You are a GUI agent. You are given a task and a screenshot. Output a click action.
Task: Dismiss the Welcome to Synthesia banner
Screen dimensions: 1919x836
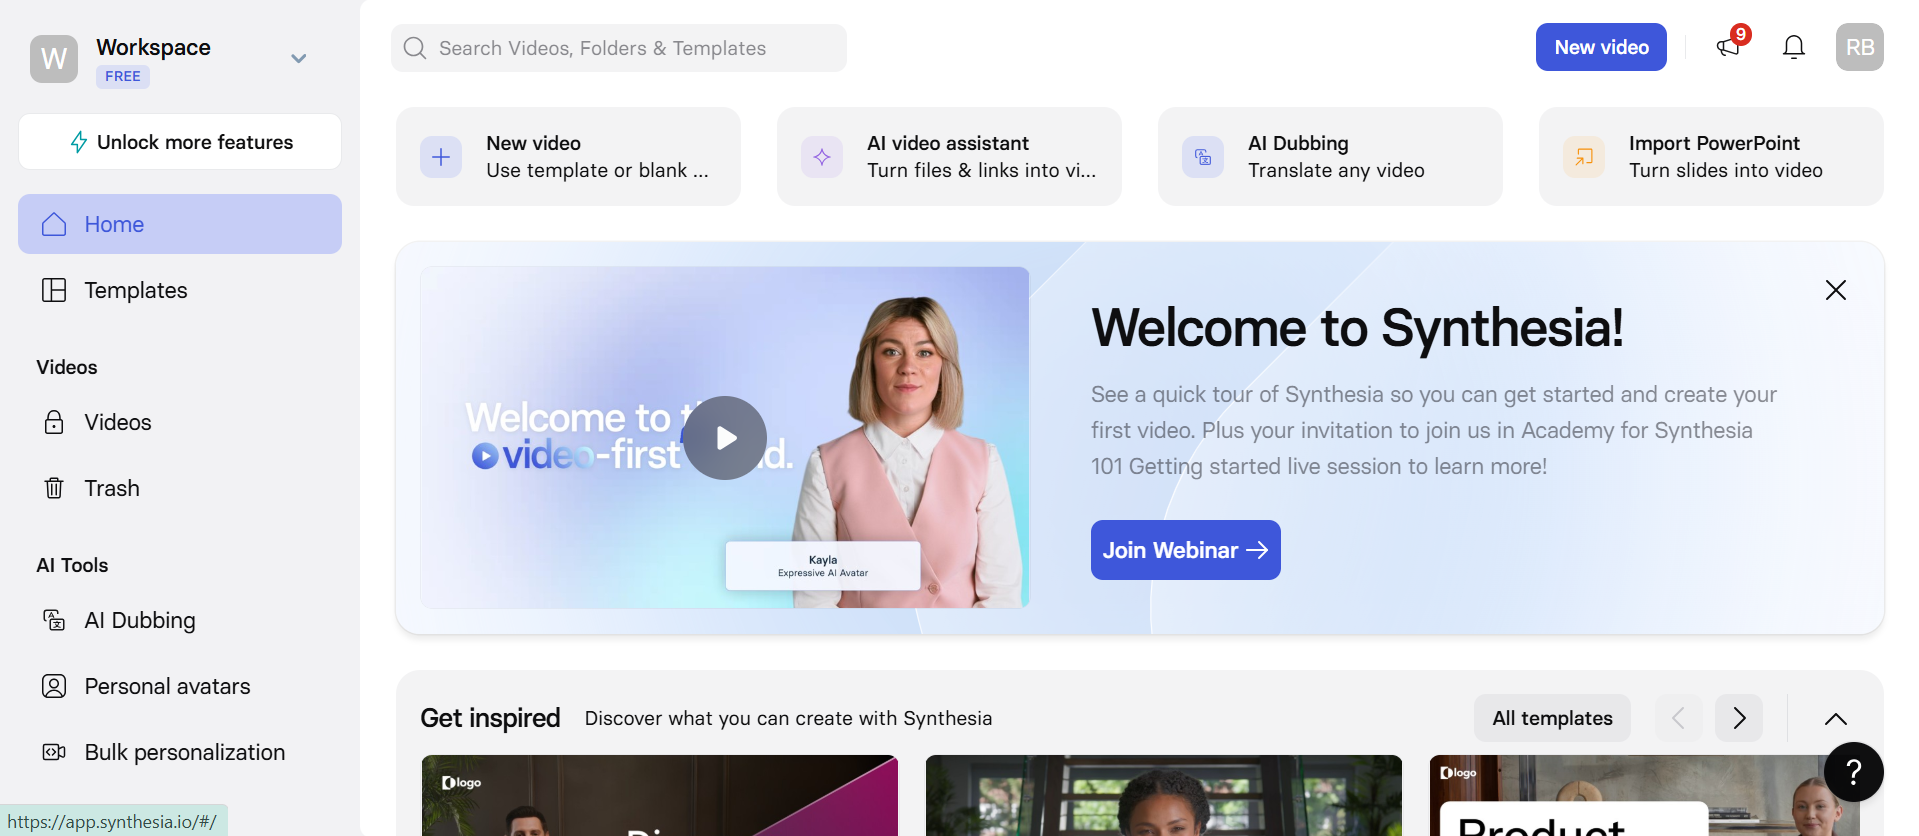[1835, 290]
